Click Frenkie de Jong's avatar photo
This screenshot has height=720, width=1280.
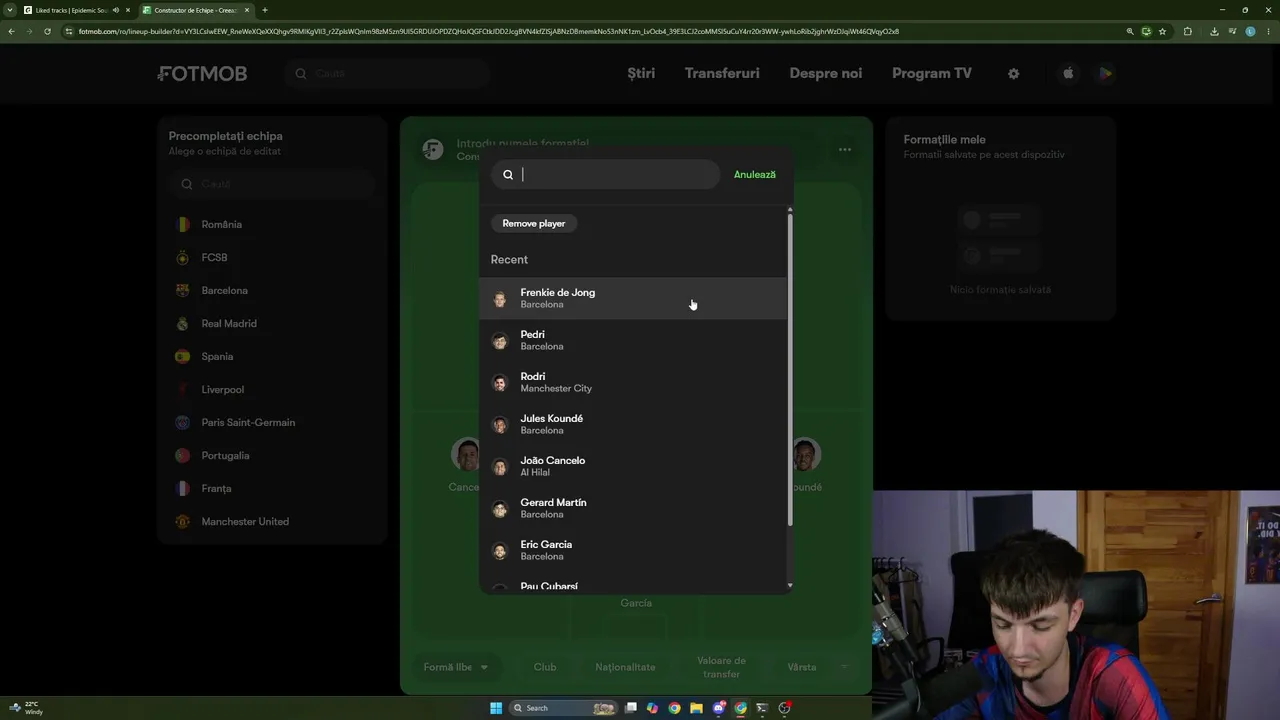500,299
